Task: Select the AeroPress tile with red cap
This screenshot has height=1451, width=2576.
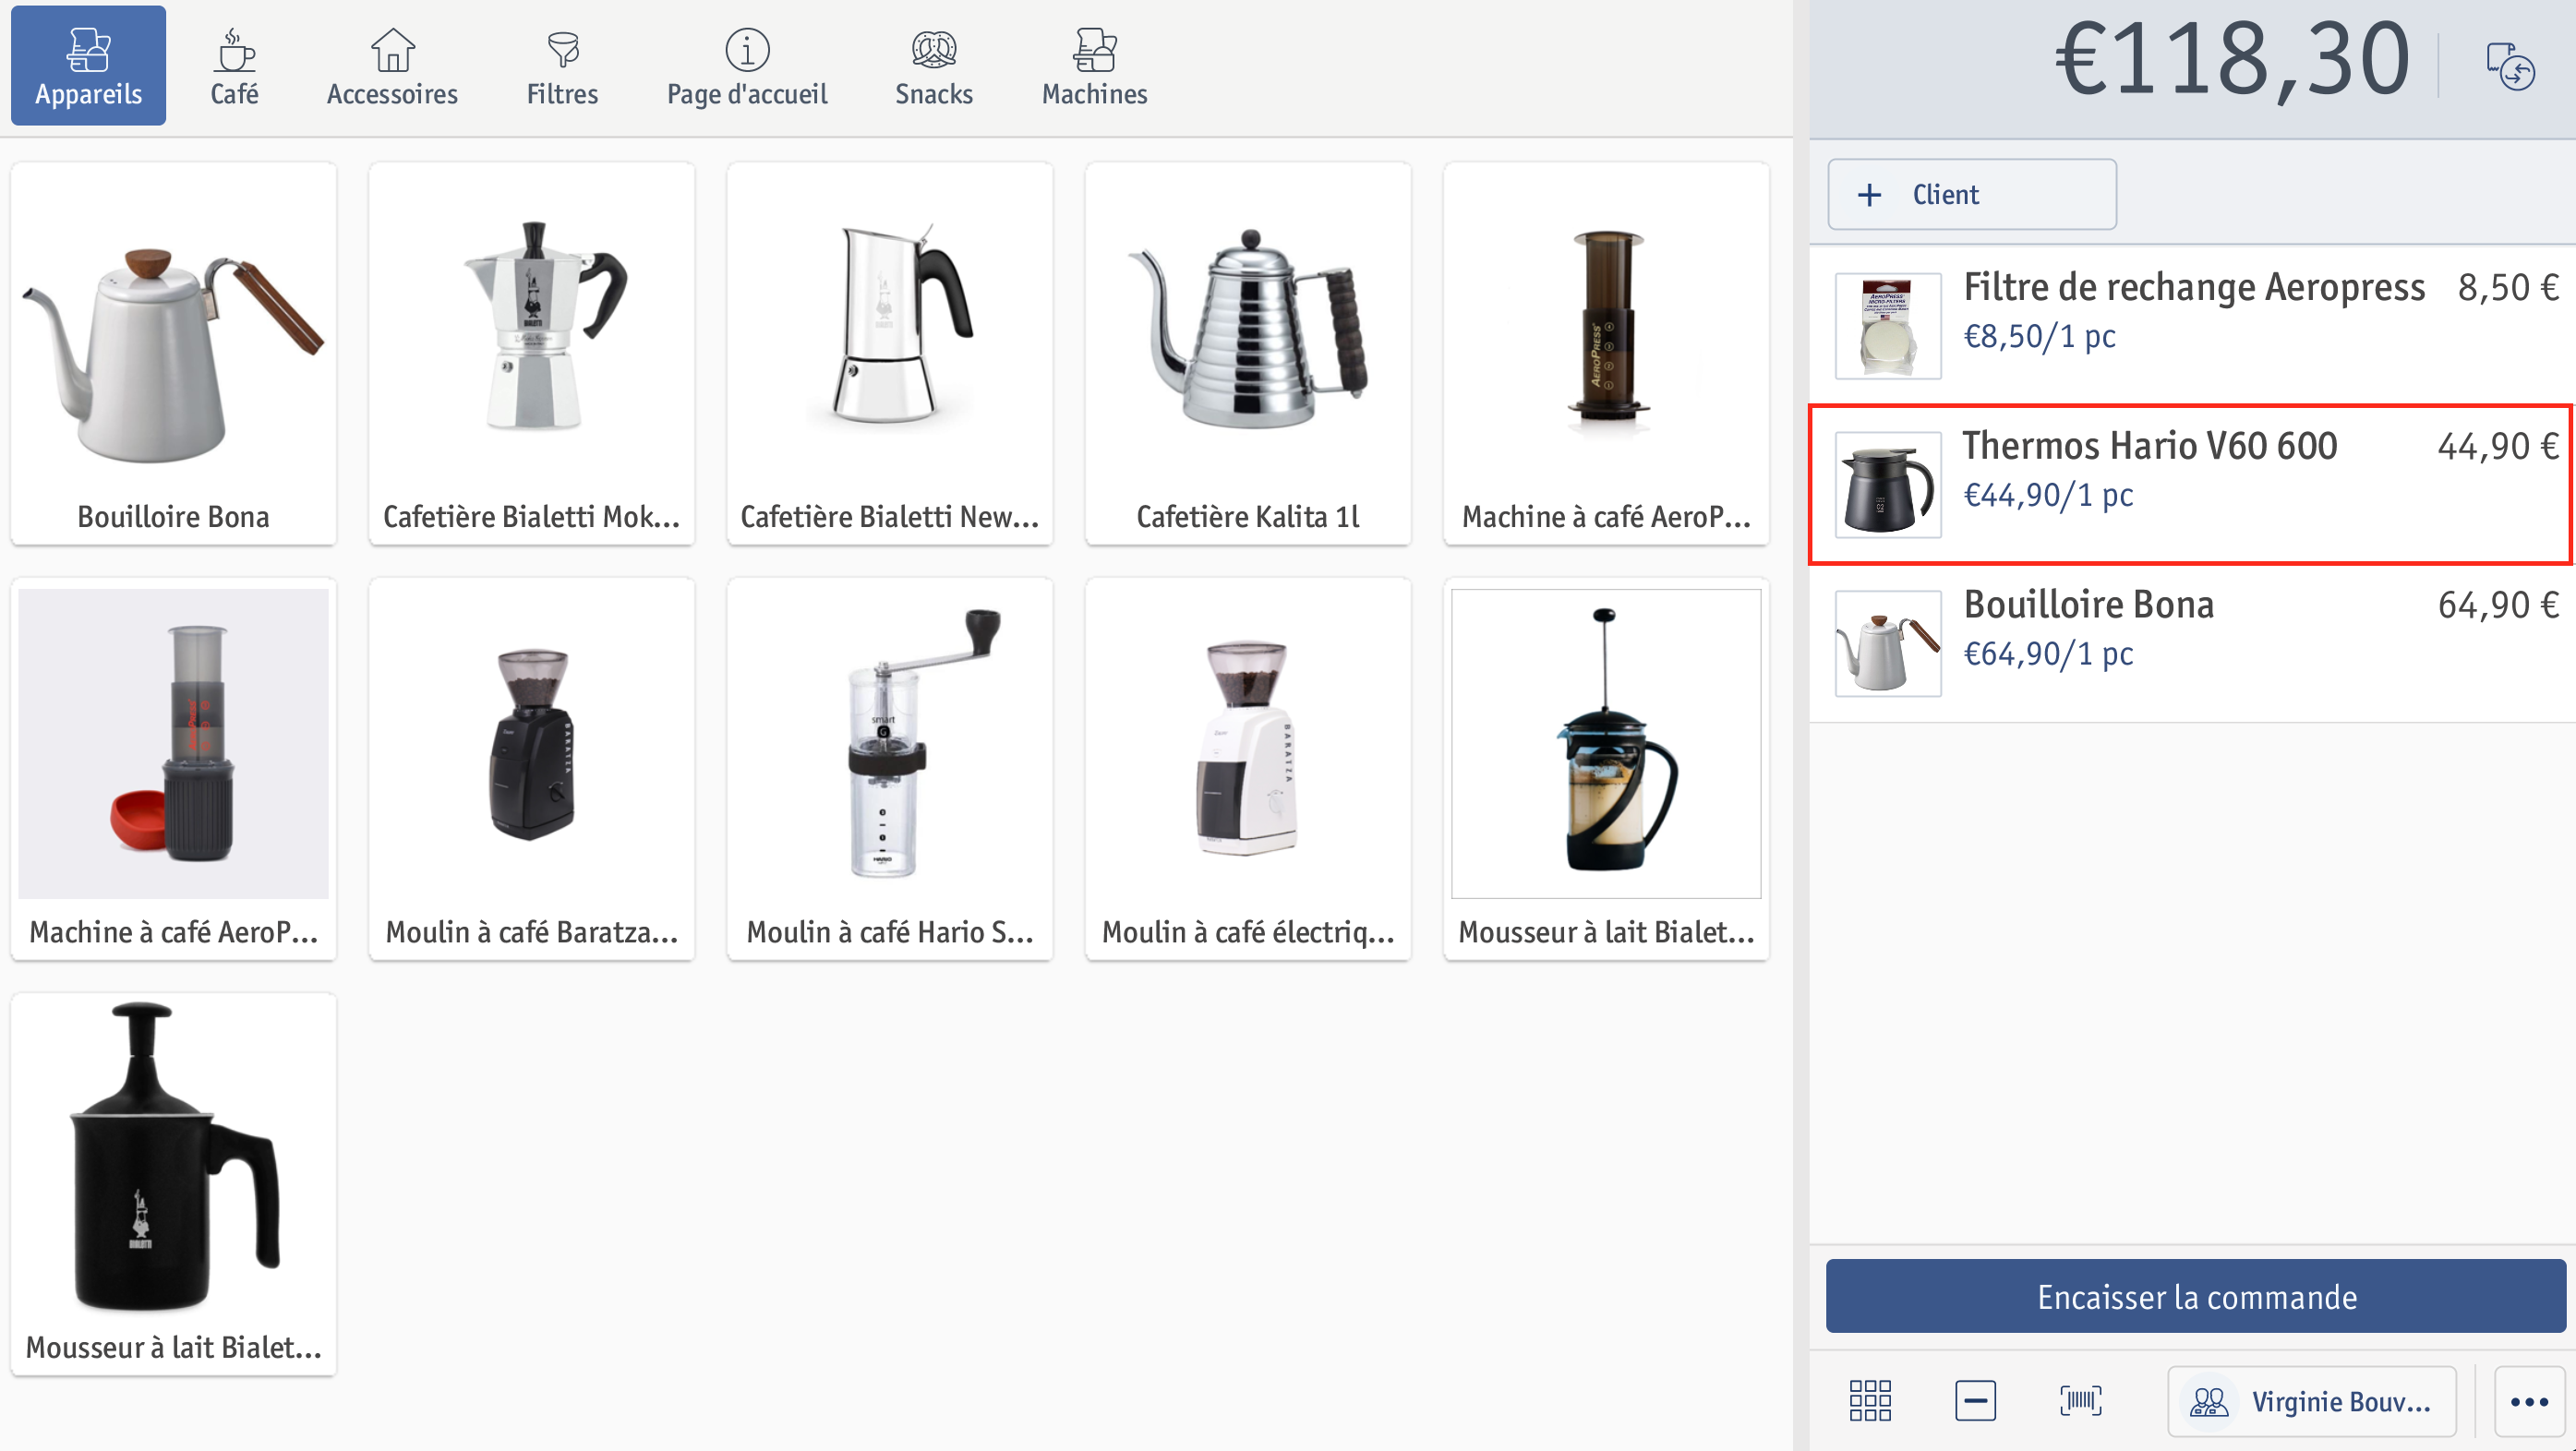Action: (x=174, y=769)
